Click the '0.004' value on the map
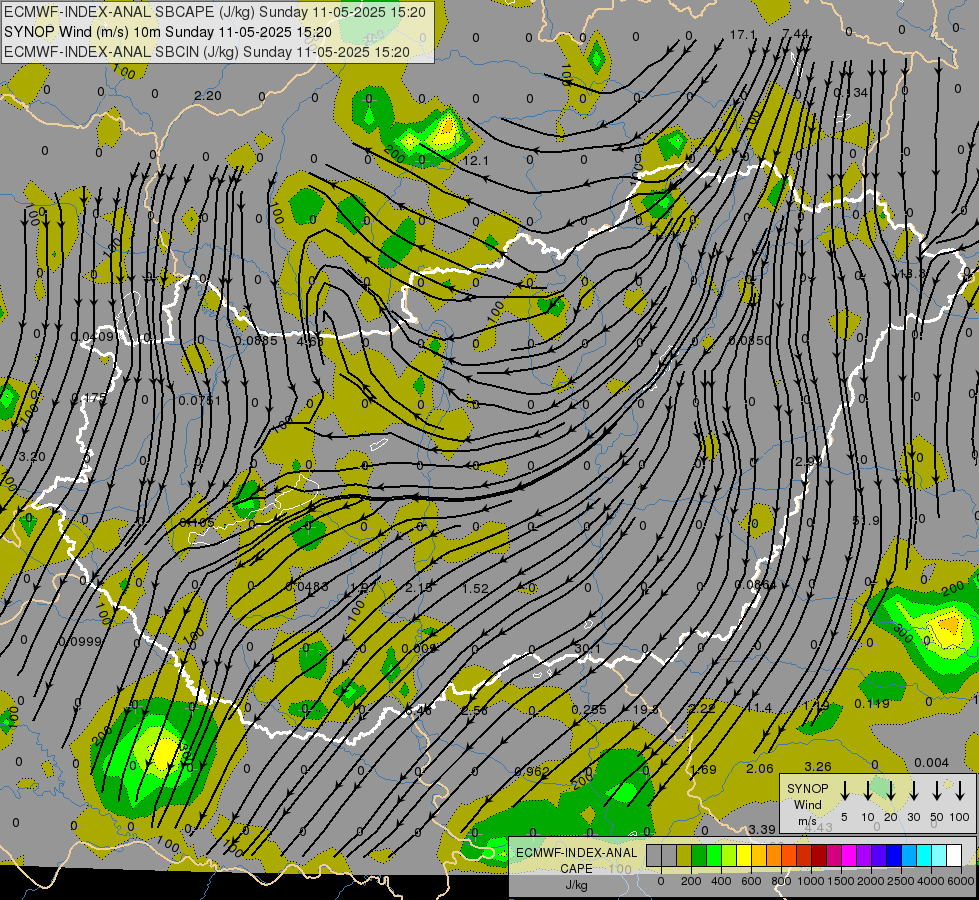Image resolution: width=979 pixels, height=900 pixels. [x=932, y=763]
